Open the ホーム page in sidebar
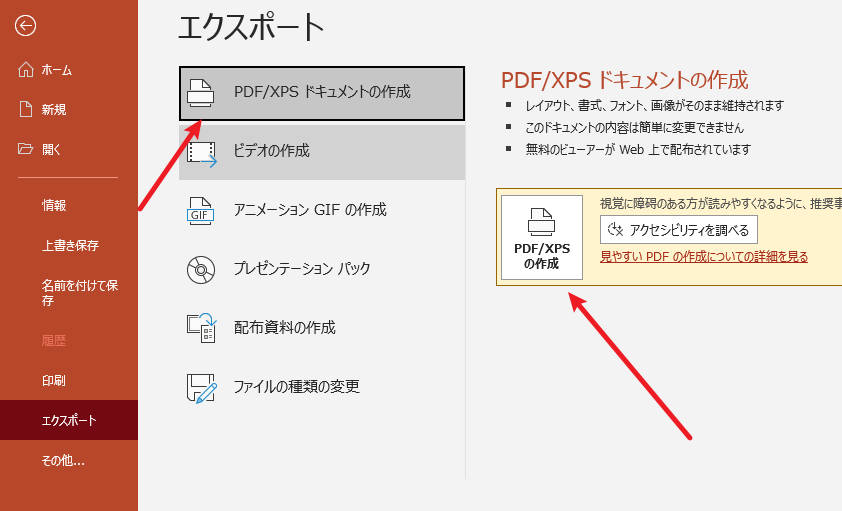Screen dimensions: 842x511 point(69,70)
